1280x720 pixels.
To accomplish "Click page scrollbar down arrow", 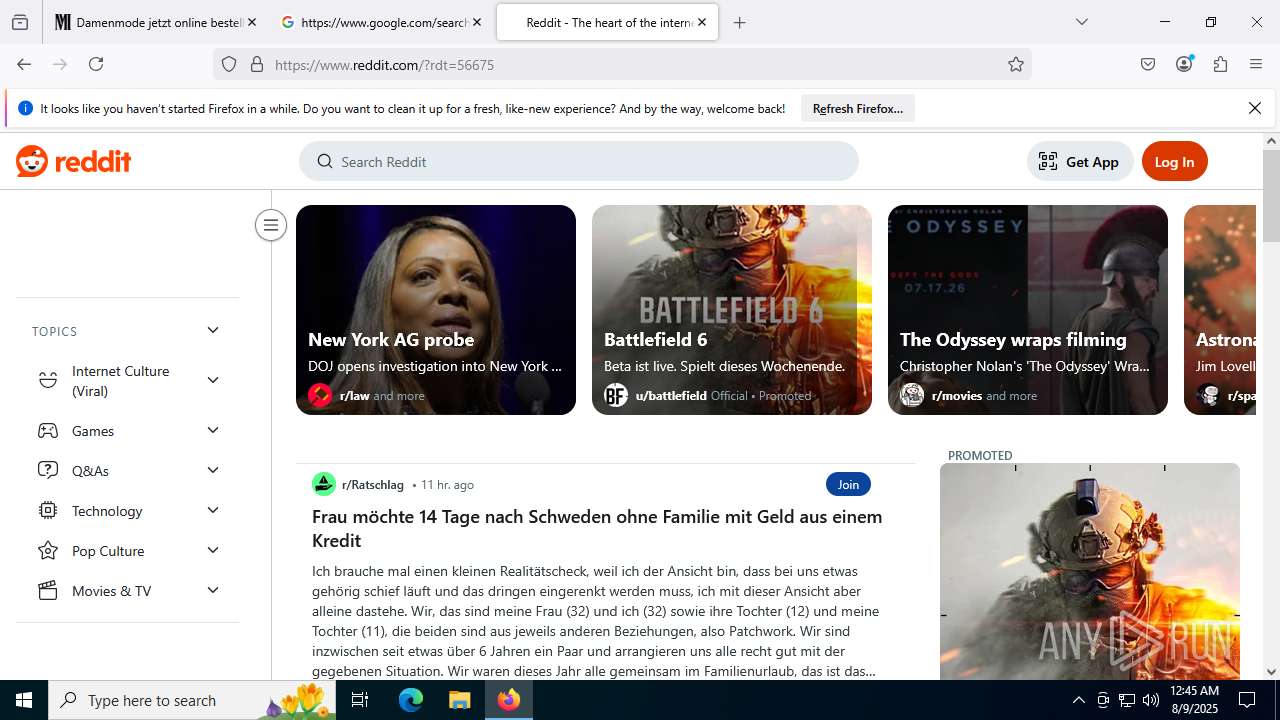I will point(1271,672).
